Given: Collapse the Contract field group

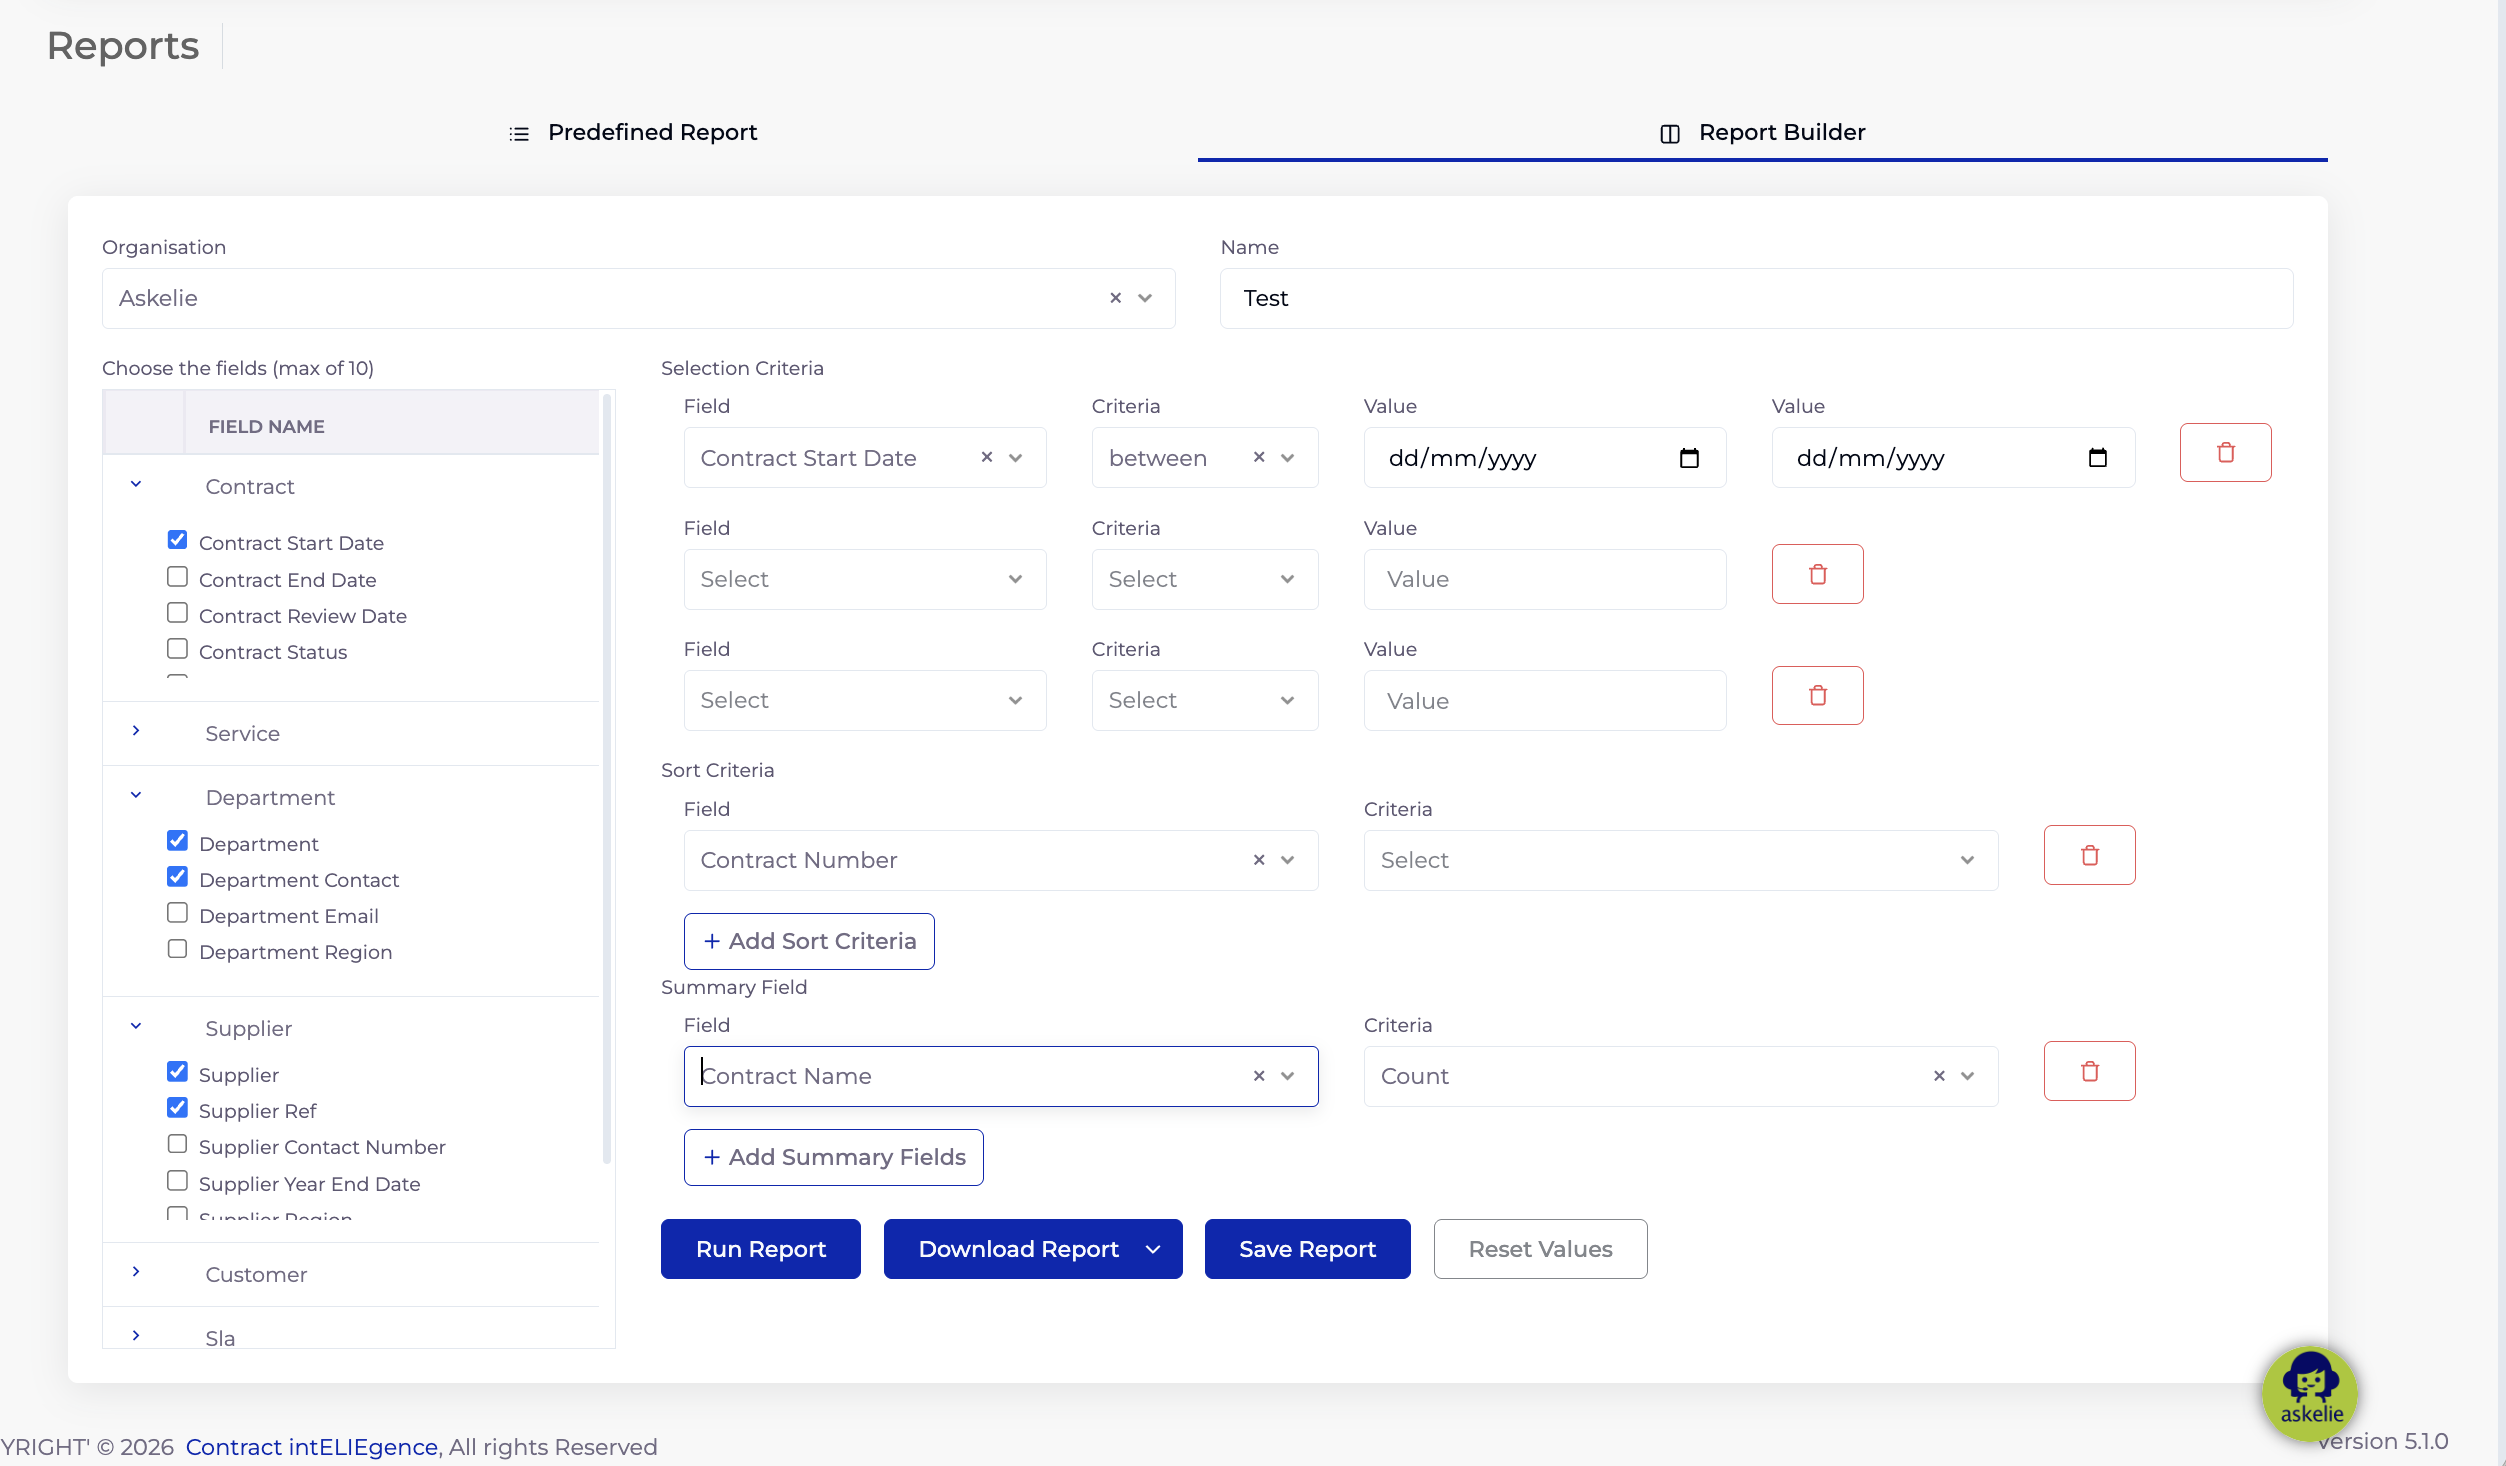Looking at the screenshot, I should [136, 484].
